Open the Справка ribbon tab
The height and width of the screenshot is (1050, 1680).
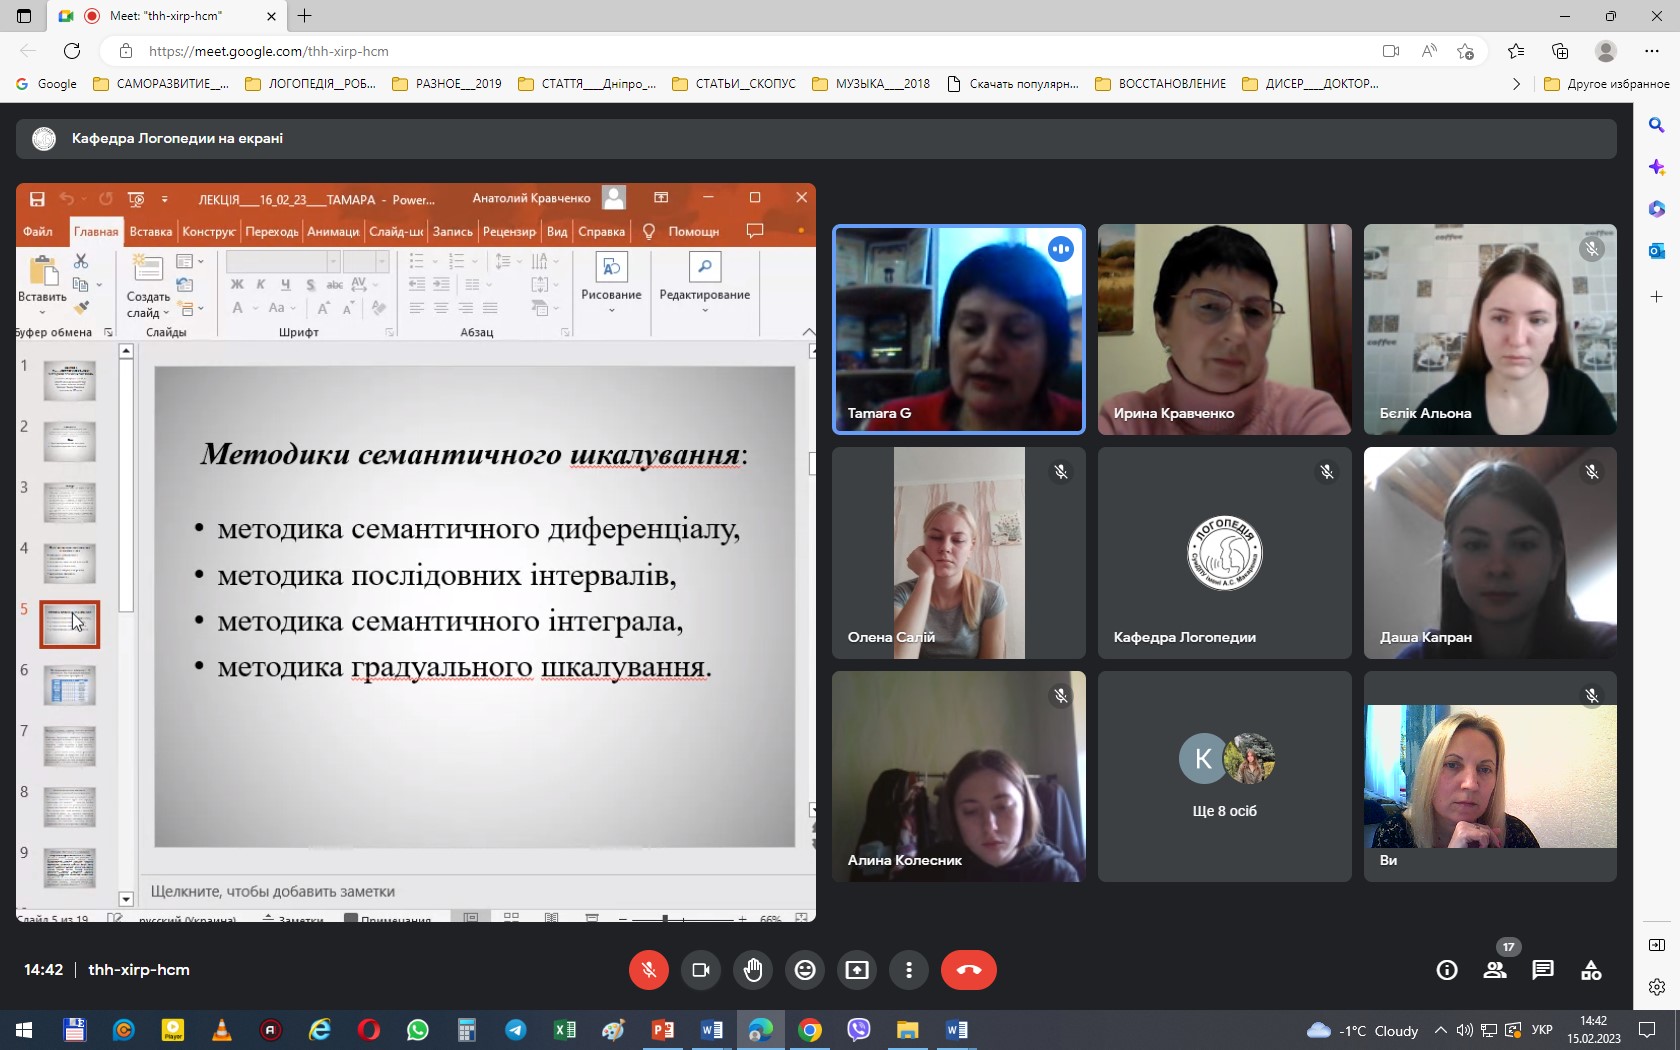tap(602, 231)
